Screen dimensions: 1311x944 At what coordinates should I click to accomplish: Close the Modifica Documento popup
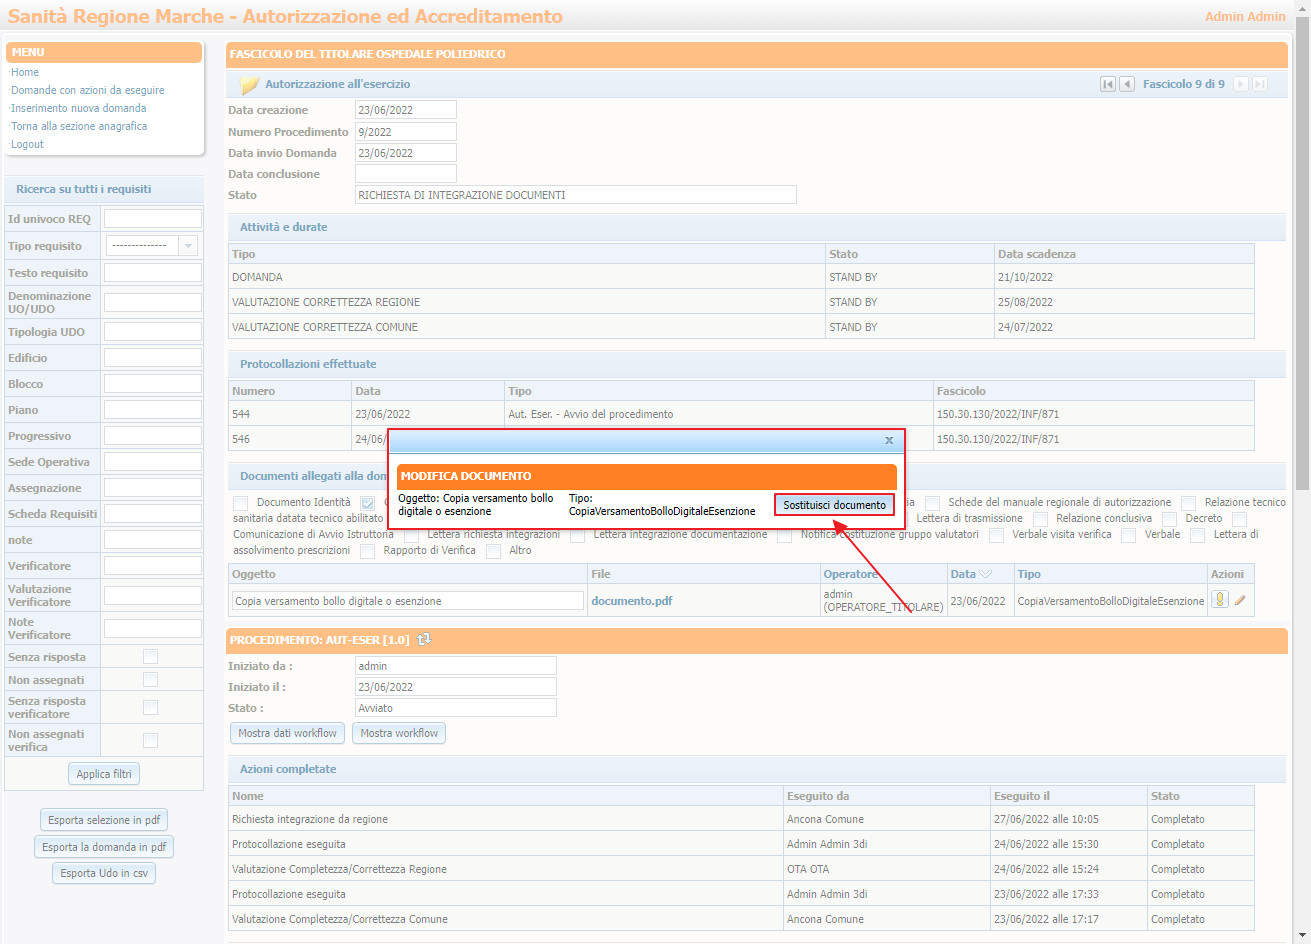pos(889,440)
